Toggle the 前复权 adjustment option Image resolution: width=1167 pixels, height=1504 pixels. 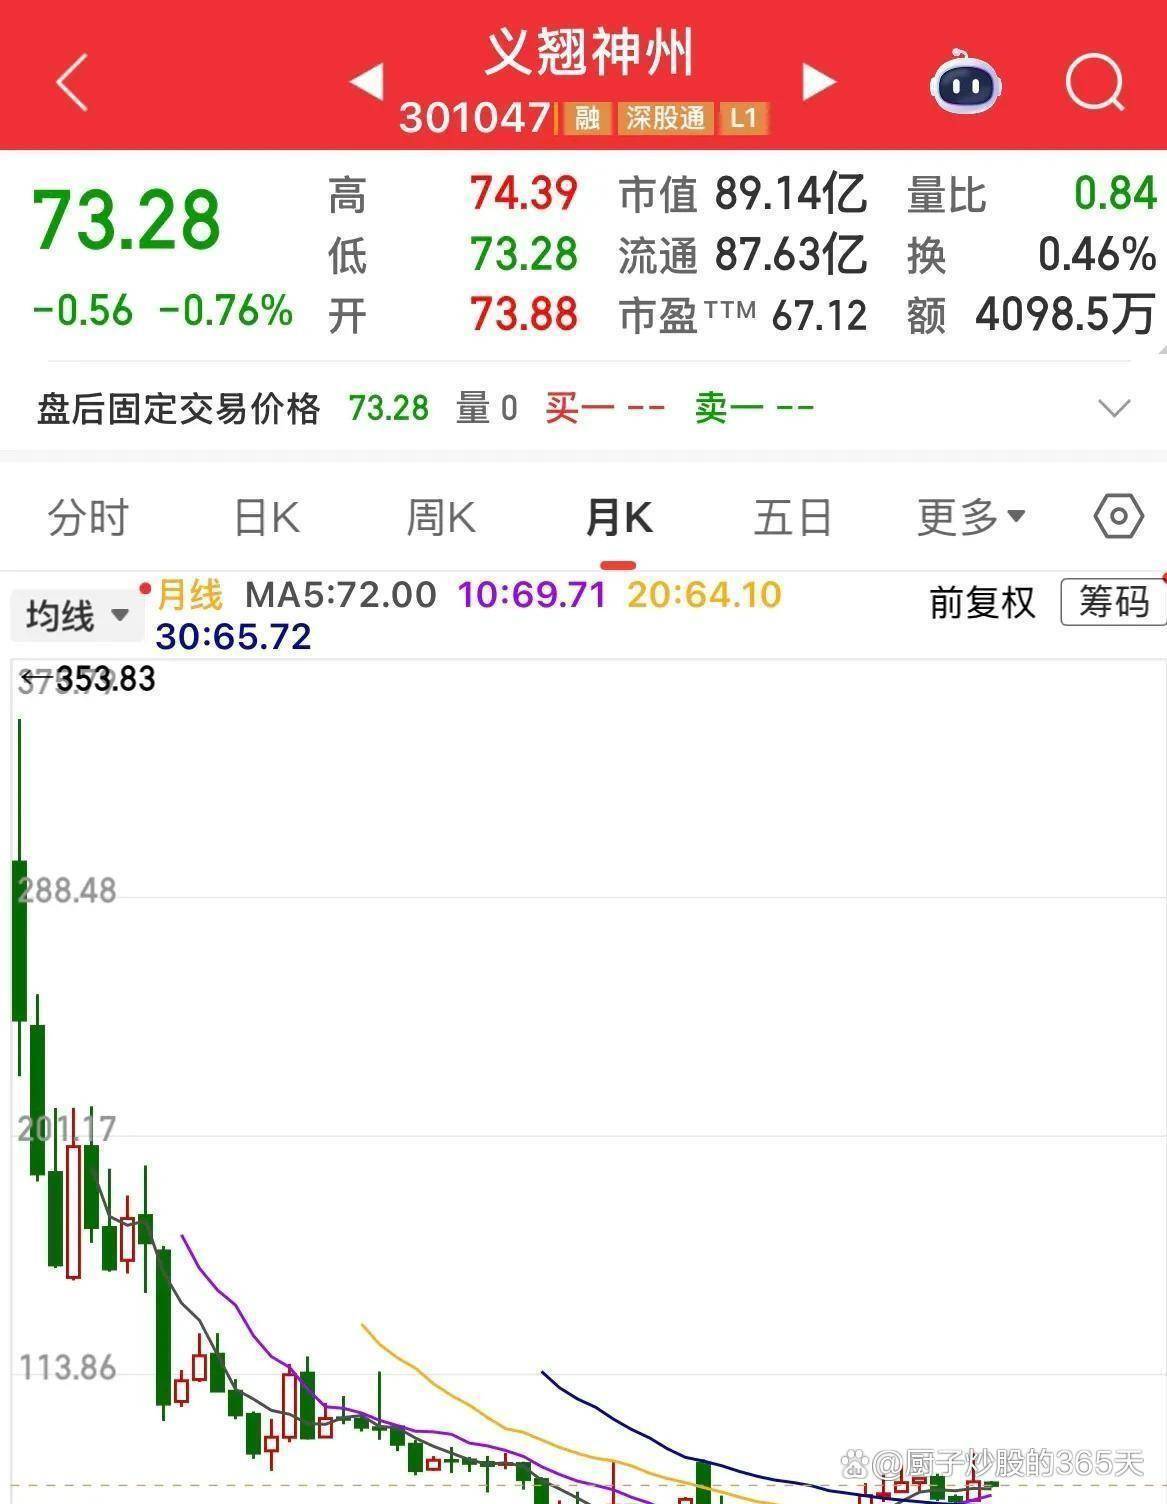click(x=982, y=603)
